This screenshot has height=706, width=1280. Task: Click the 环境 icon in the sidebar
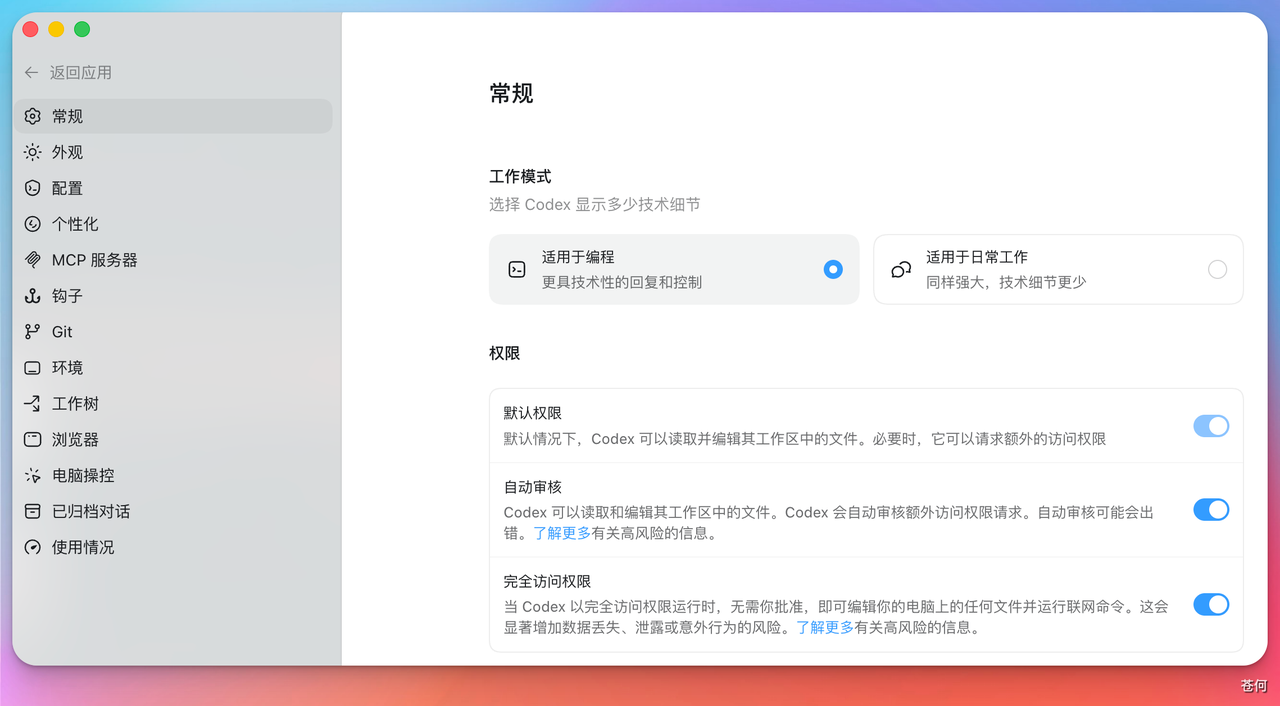(33, 368)
